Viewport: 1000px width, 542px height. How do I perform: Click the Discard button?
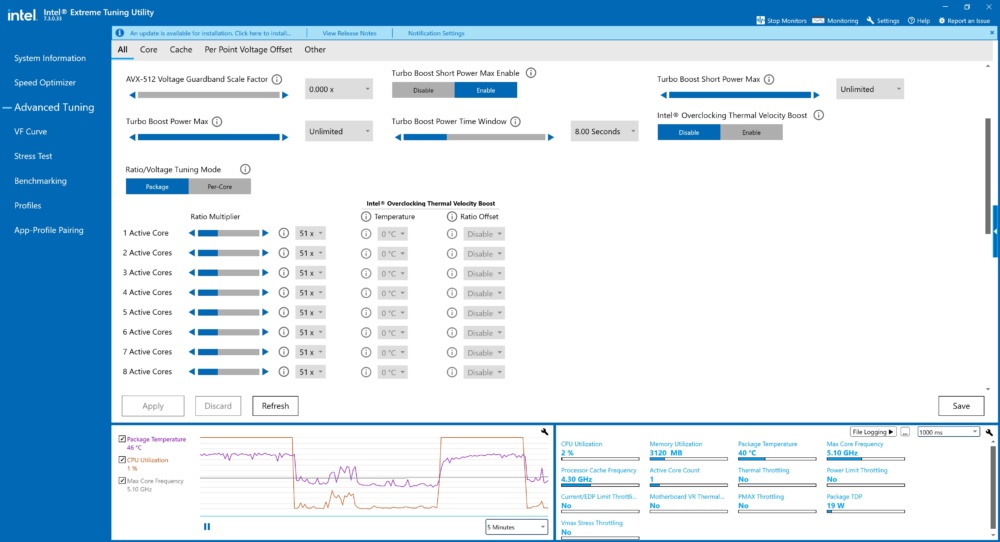[218, 406]
